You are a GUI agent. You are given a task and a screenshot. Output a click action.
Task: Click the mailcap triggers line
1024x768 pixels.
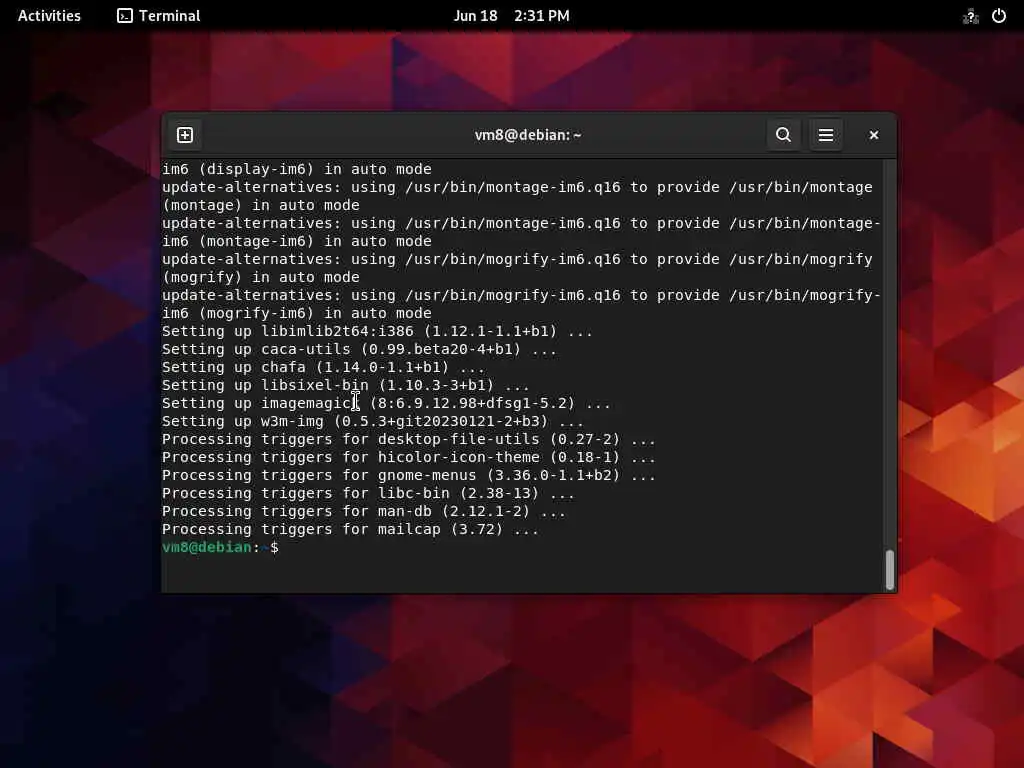click(x=350, y=529)
